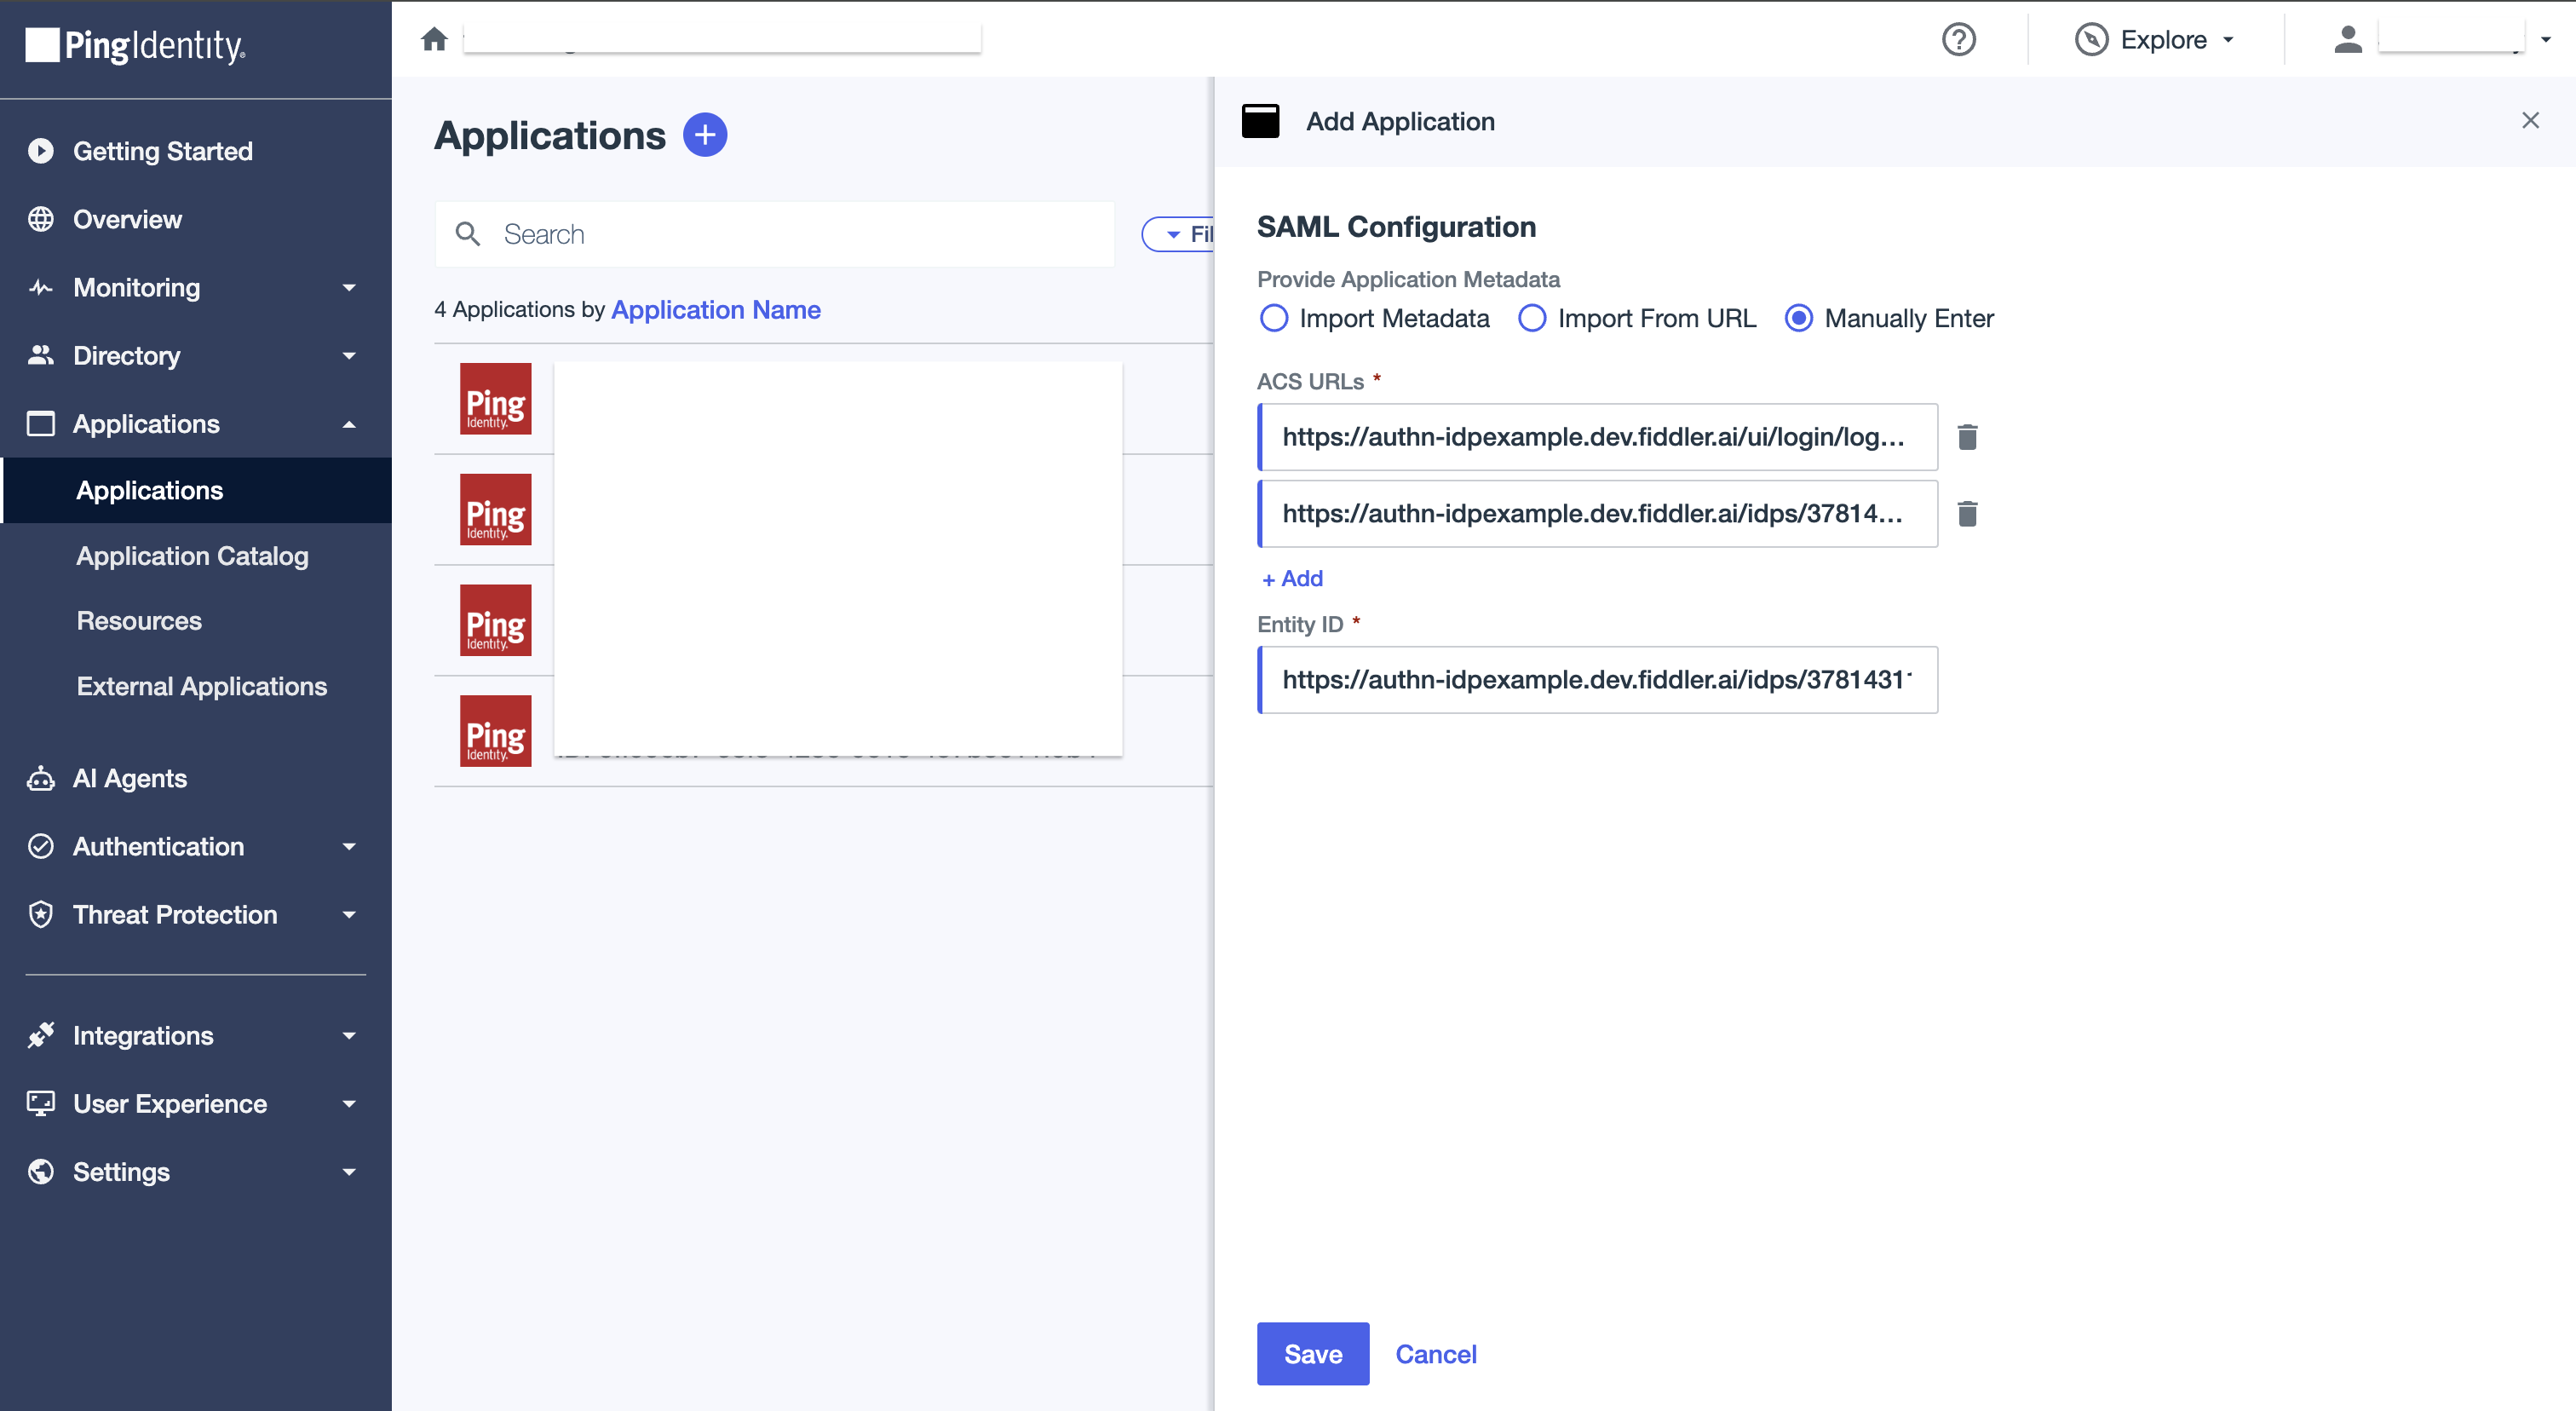Open the Filter dropdown

coord(1179,234)
